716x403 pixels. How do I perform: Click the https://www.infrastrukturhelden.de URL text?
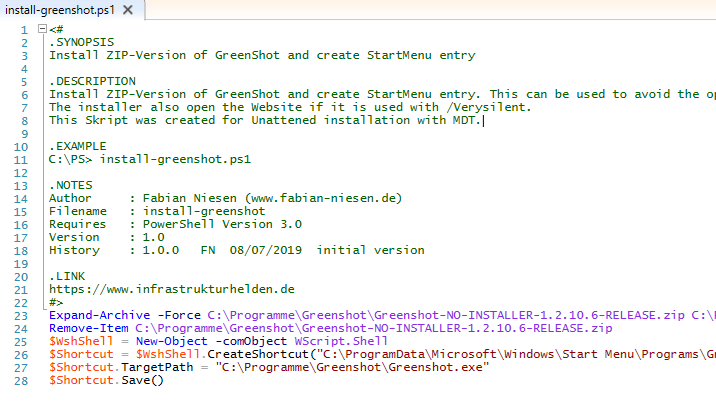(172, 289)
